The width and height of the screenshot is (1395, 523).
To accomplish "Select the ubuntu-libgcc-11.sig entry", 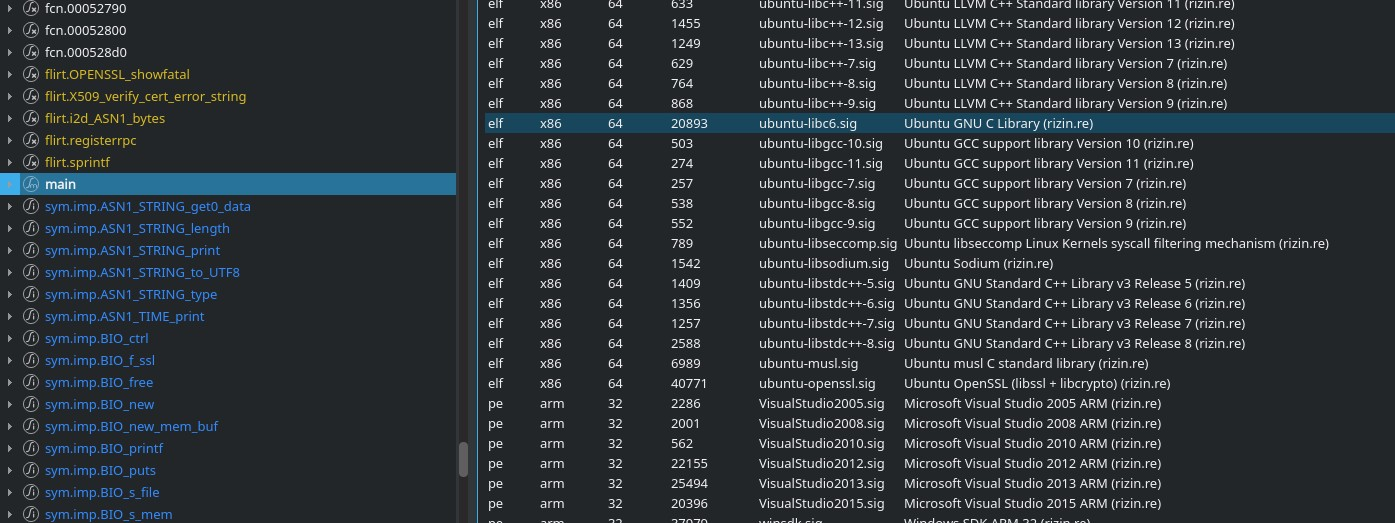I will click(x=821, y=163).
